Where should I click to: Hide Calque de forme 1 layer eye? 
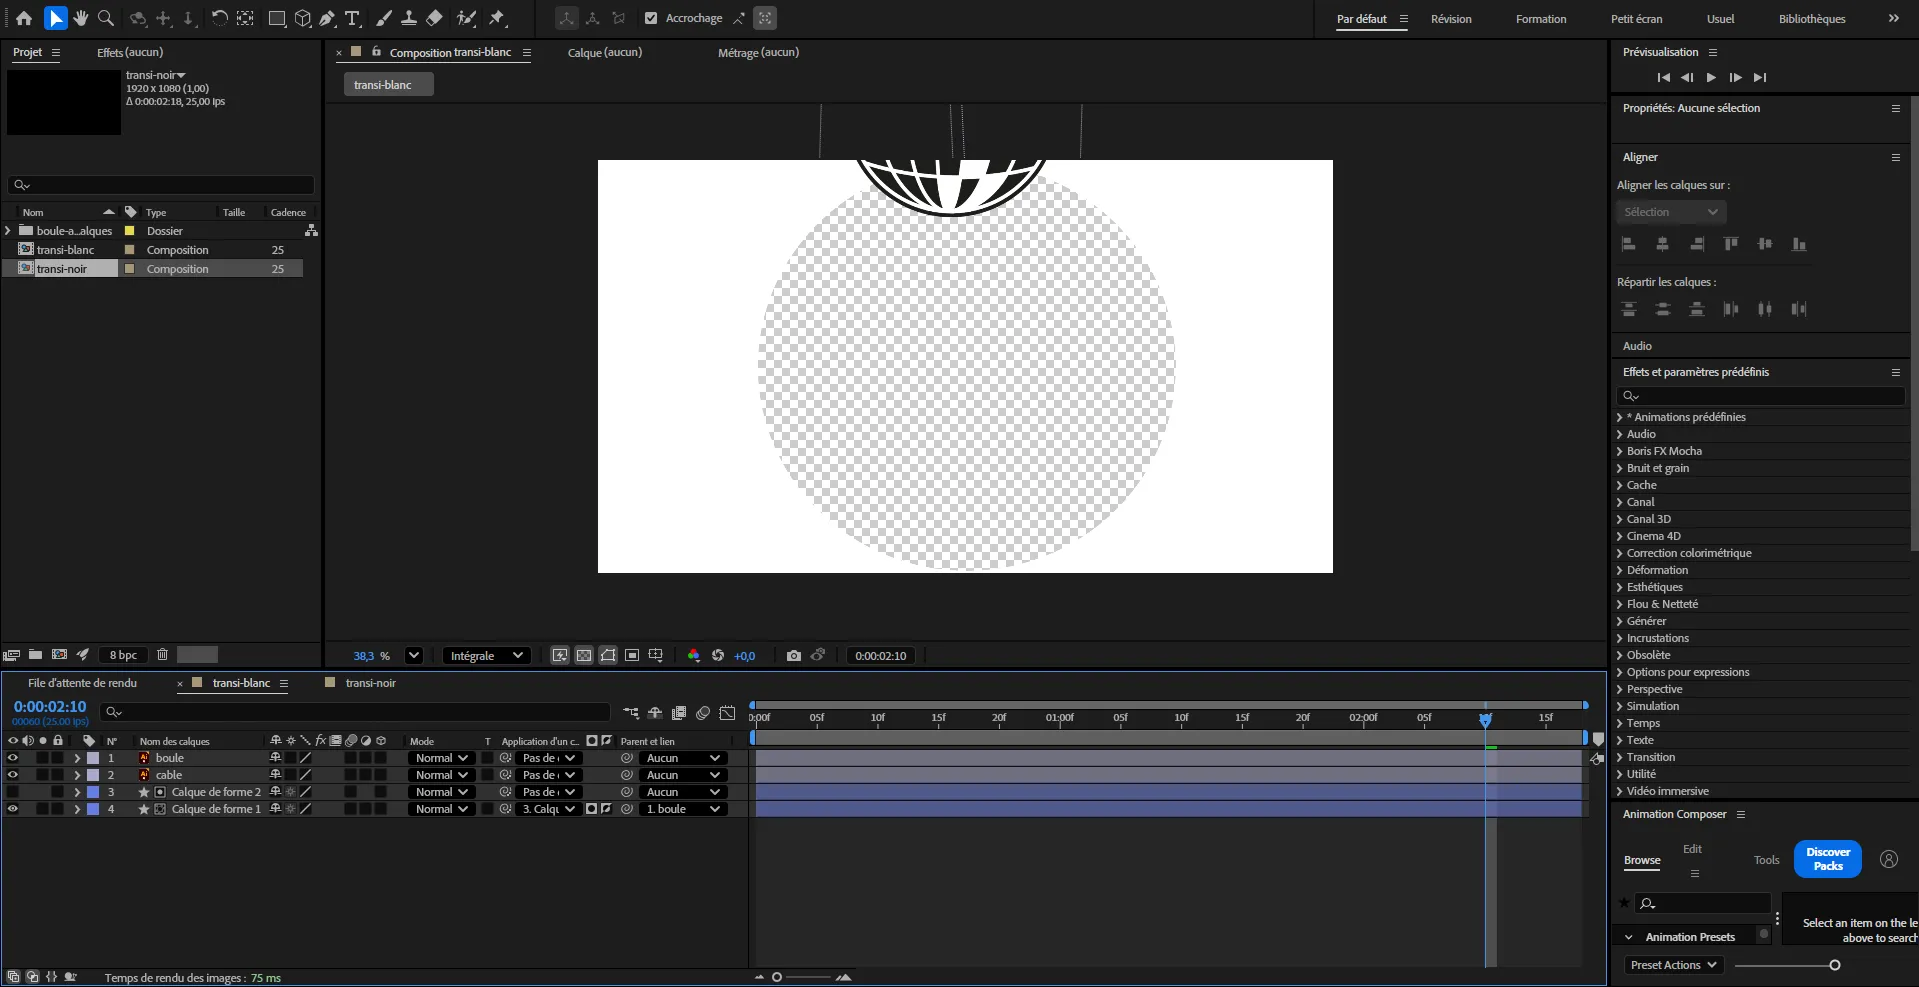click(x=13, y=809)
